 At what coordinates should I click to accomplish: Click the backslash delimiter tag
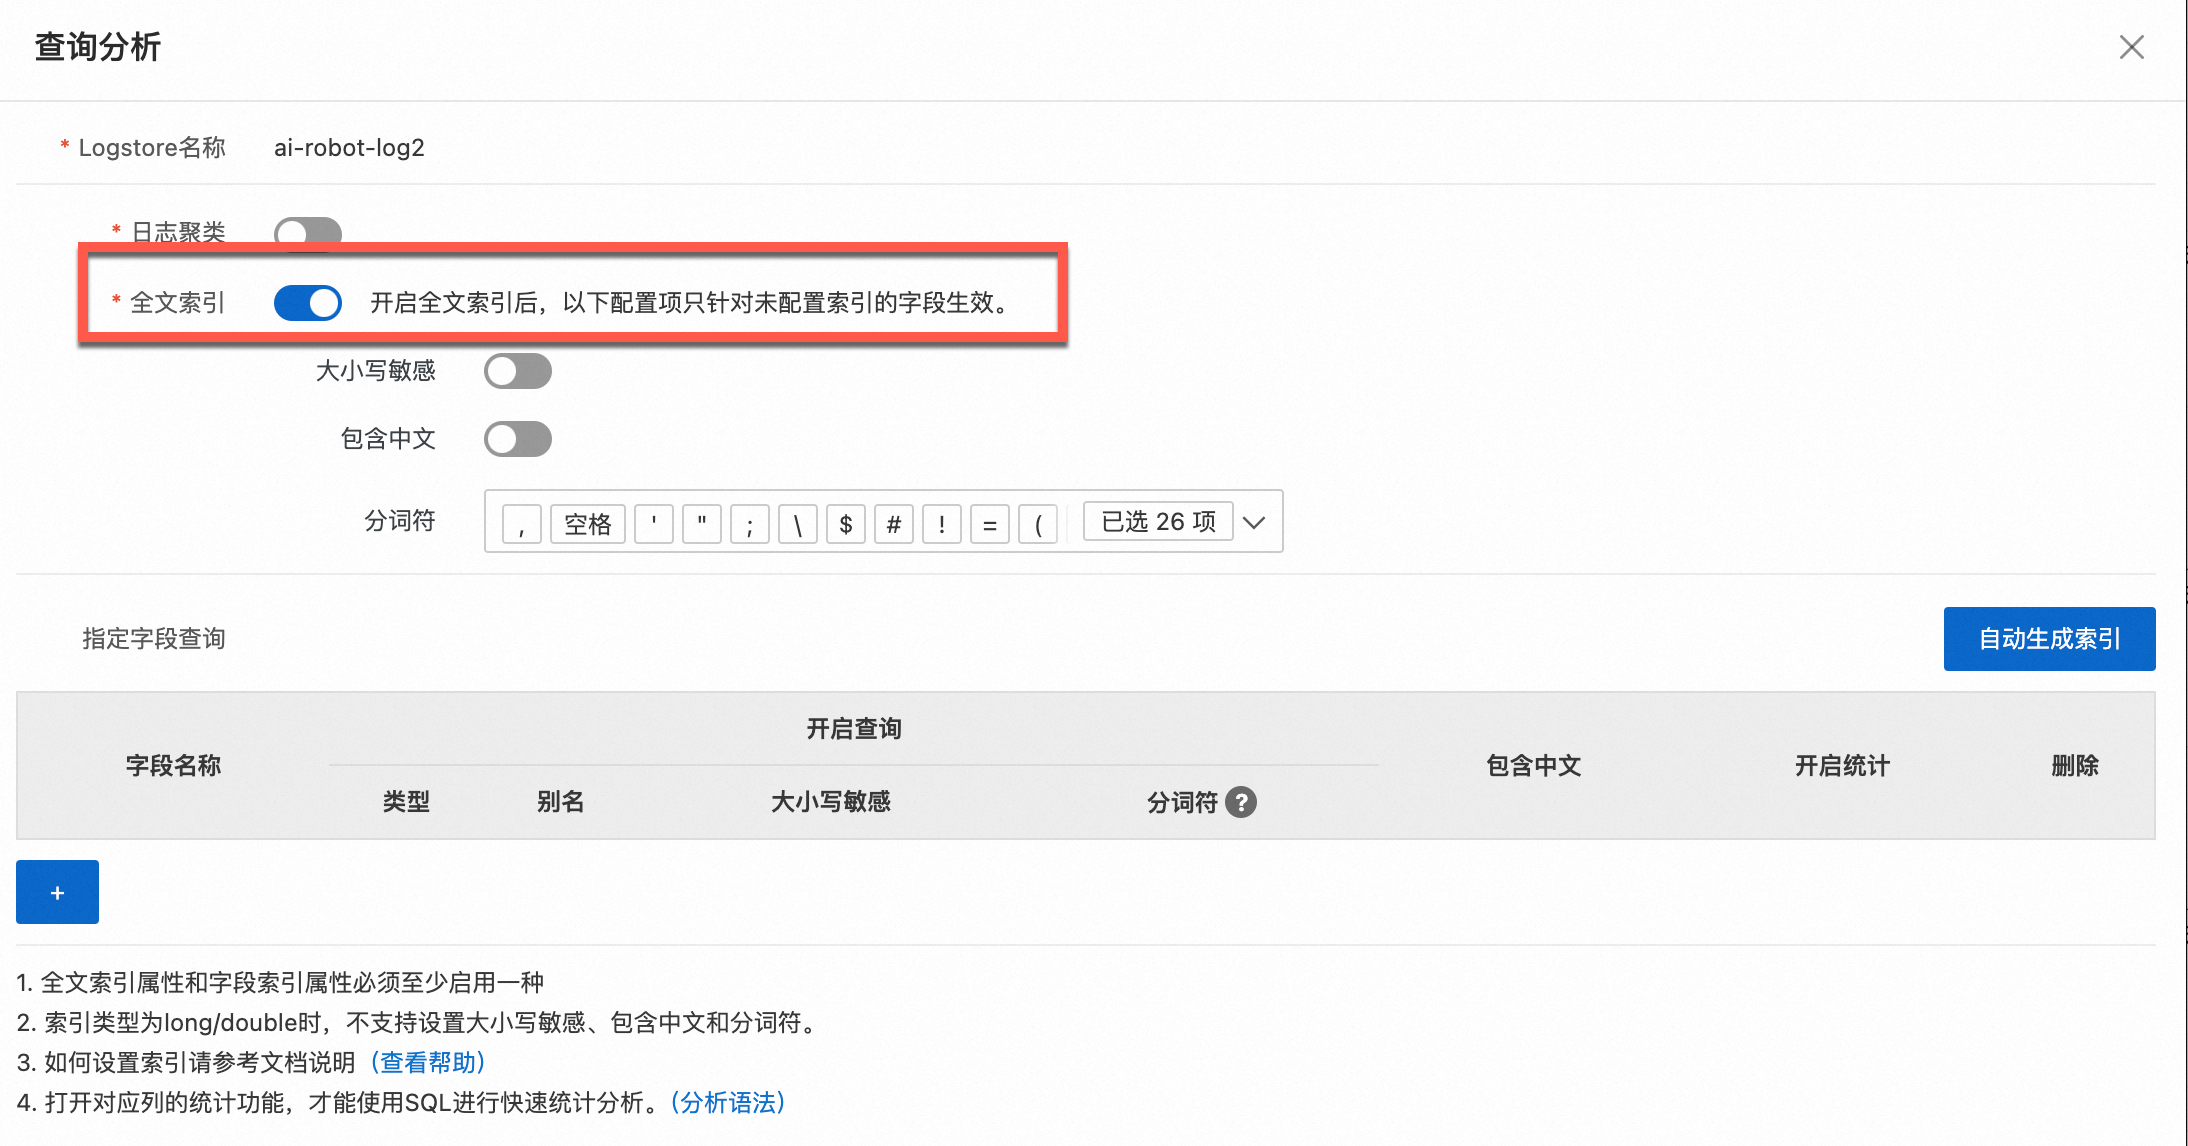798,523
